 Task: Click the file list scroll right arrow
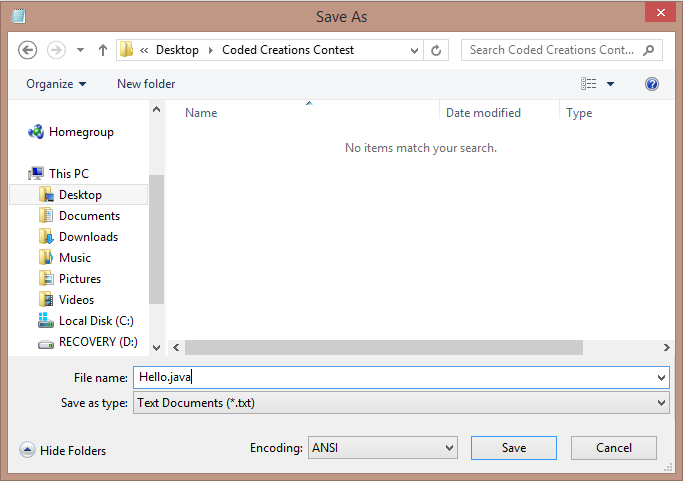[666, 347]
